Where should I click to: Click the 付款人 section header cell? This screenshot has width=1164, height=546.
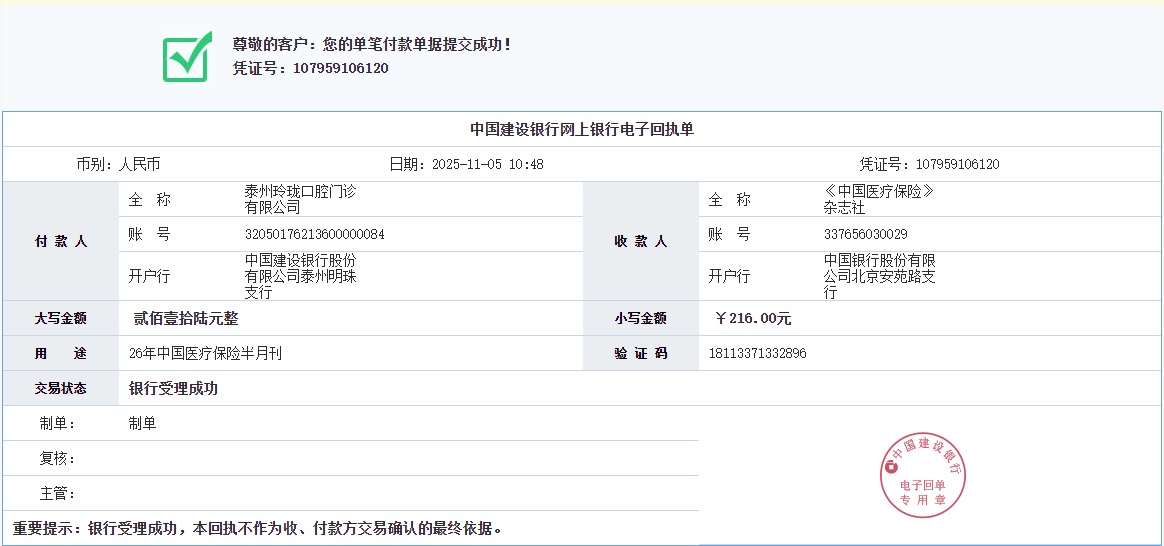click(x=61, y=241)
